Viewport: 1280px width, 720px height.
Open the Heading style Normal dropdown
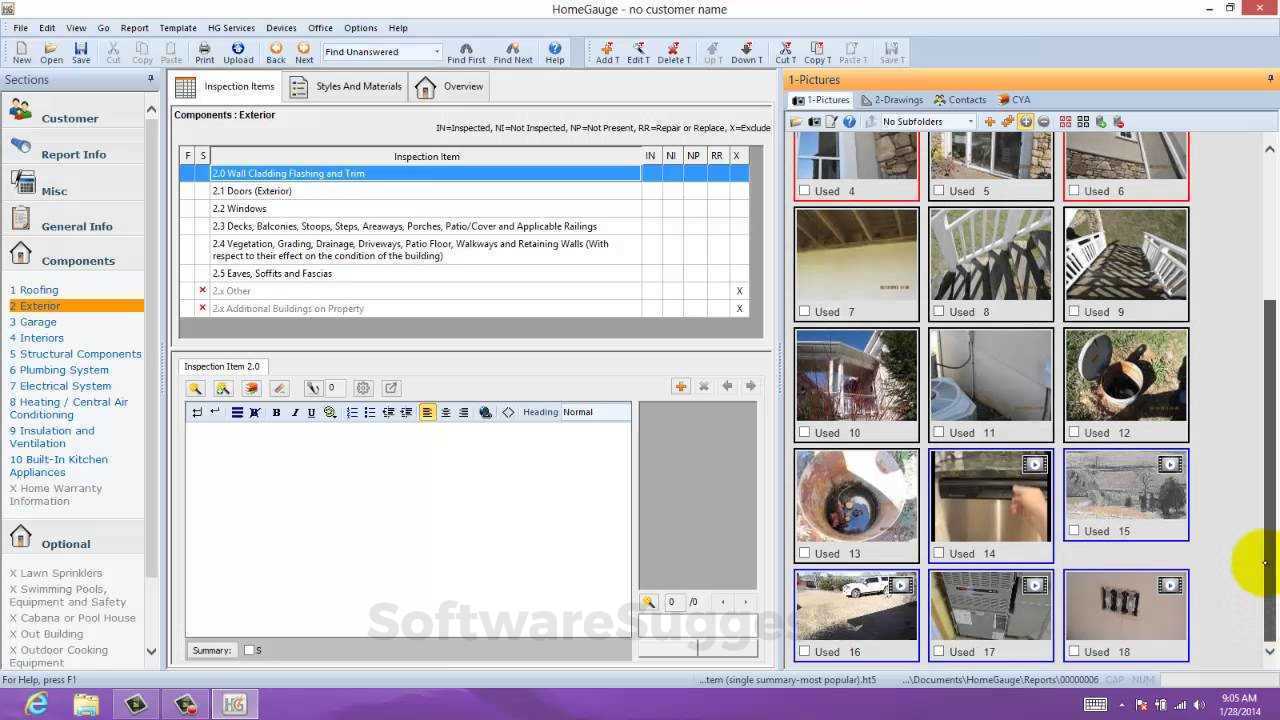[x=595, y=412]
